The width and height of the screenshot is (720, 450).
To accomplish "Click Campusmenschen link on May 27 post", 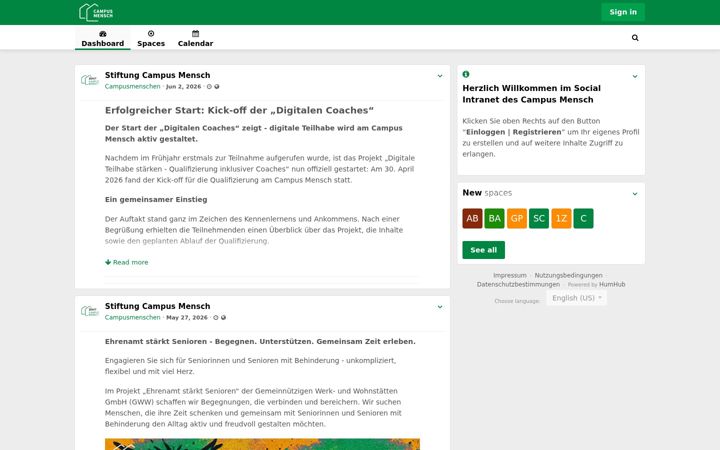I will pos(133,317).
